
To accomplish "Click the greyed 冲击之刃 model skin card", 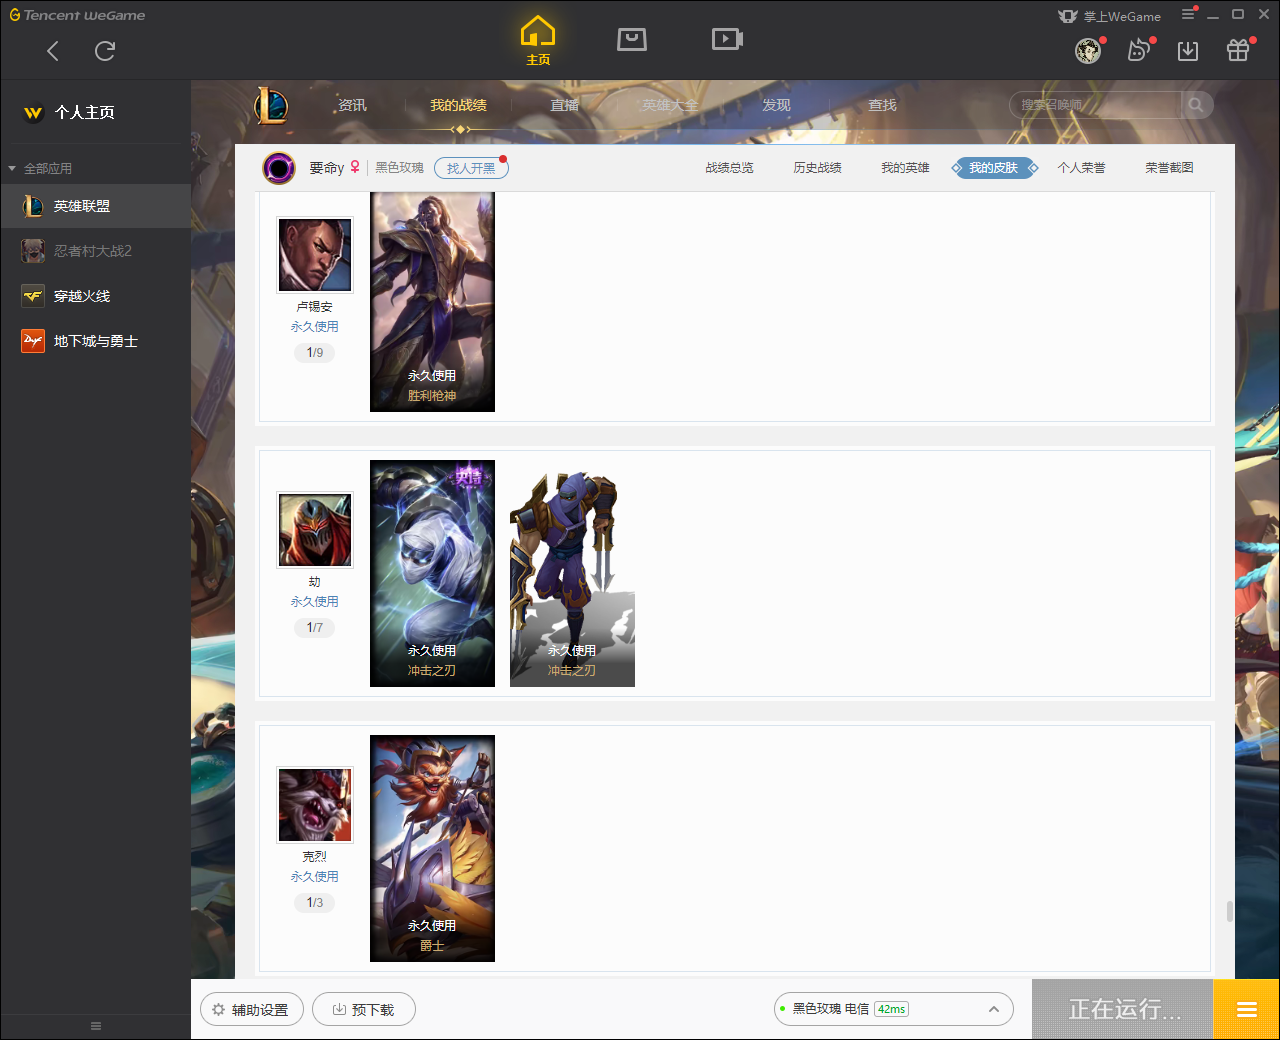I will pos(572,573).
